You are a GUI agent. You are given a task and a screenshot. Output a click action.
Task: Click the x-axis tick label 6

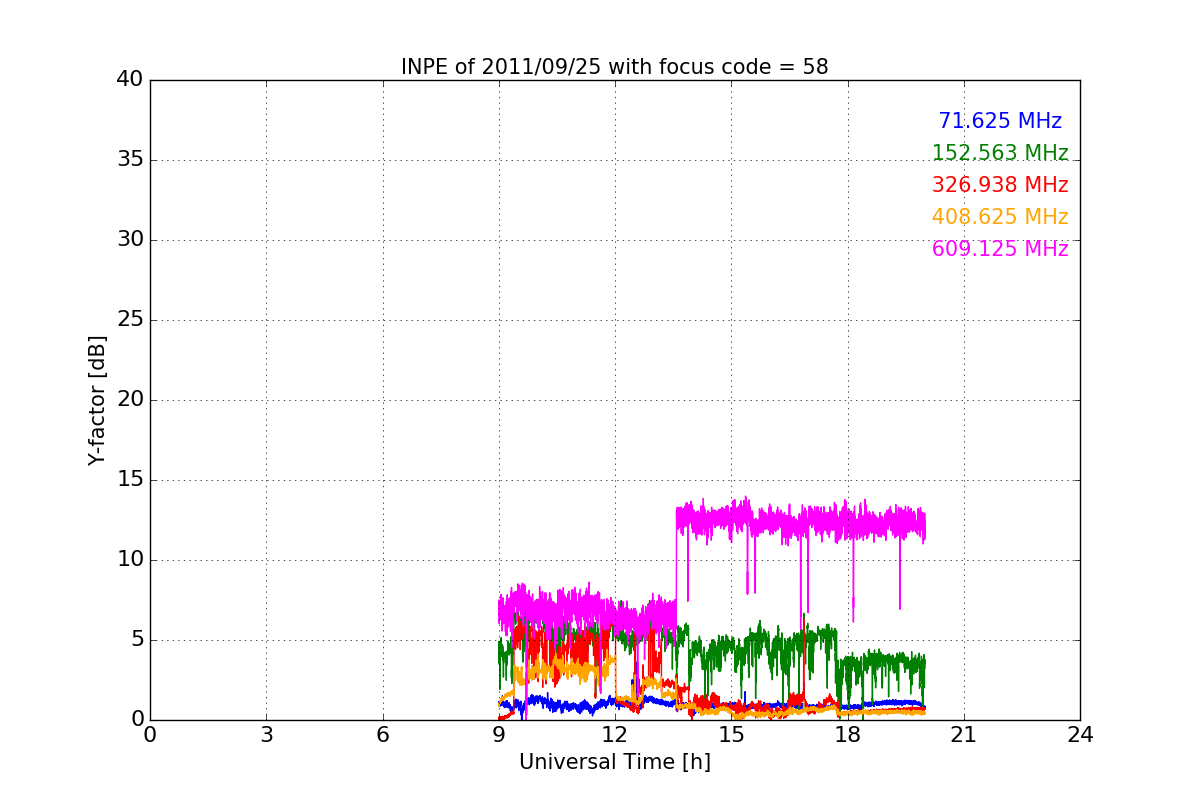pyautogui.click(x=382, y=735)
